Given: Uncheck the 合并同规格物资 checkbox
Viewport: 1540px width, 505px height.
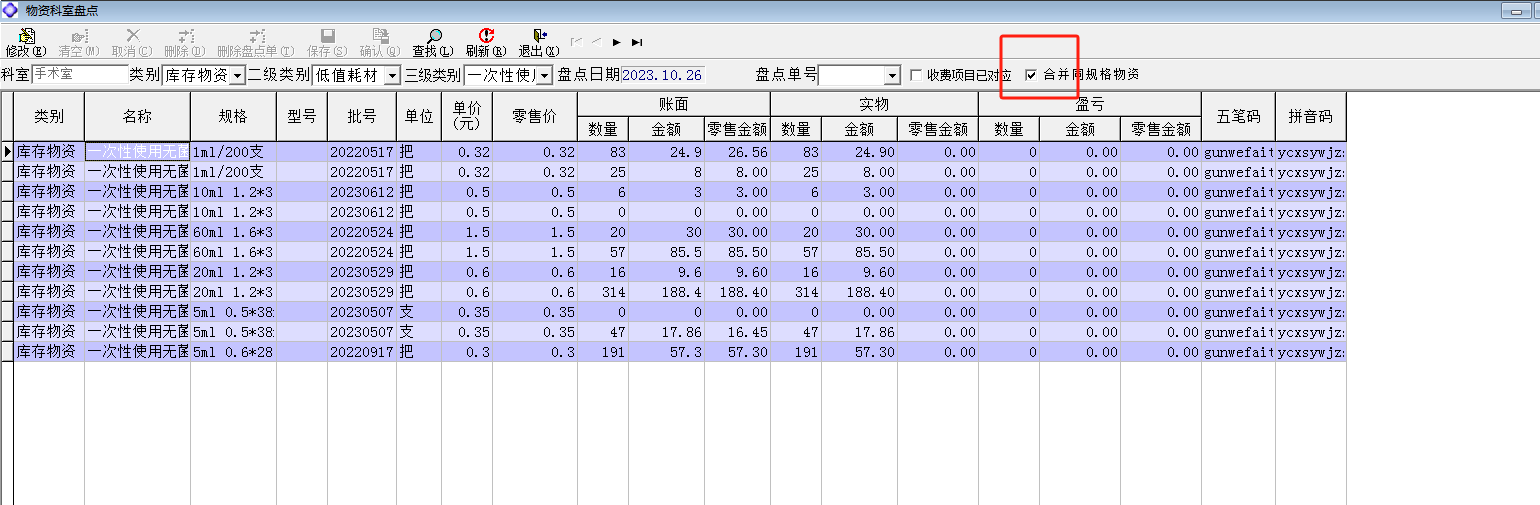Looking at the screenshot, I should (1031, 75).
